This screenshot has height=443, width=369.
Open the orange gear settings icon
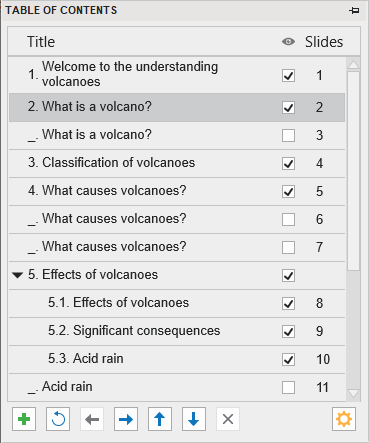click(344, 419)
